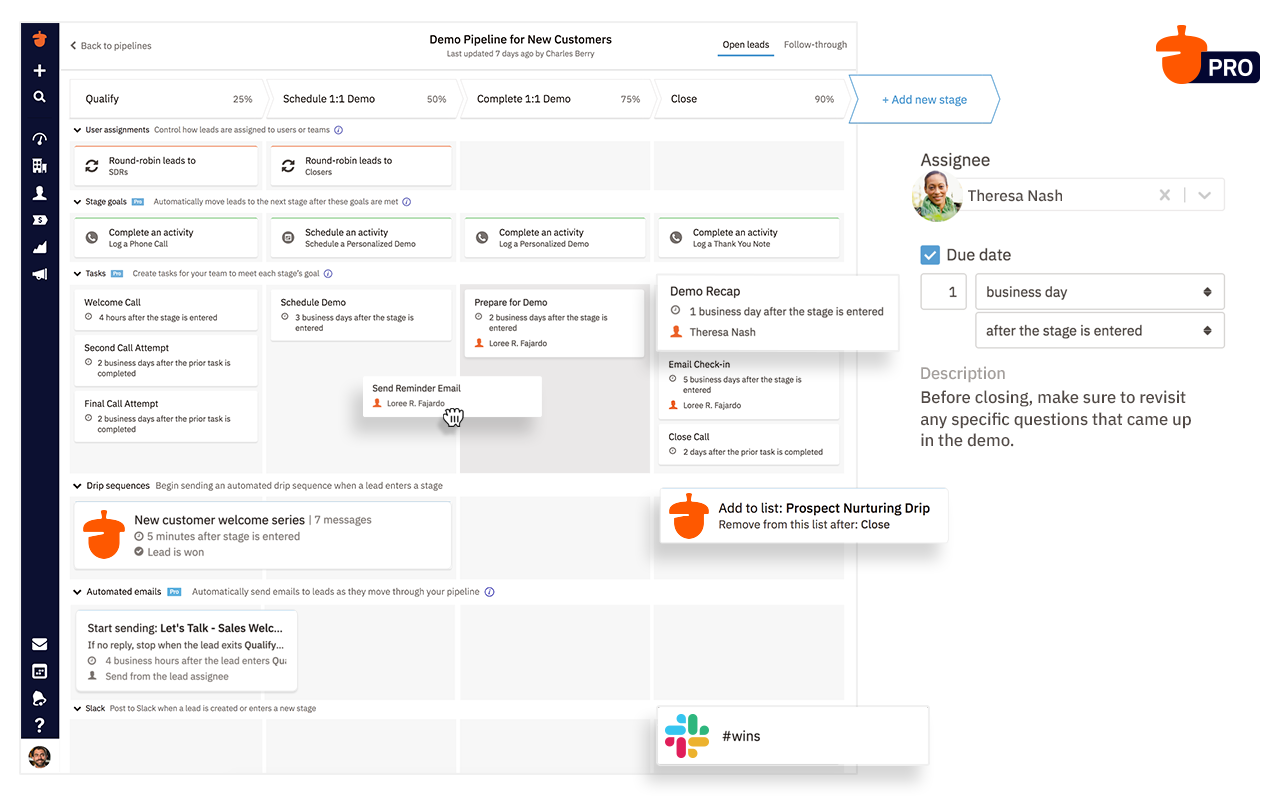Click info icon beside User assignments description
The width and height of the screenshot is (1280, 800).
pos(338,130)
